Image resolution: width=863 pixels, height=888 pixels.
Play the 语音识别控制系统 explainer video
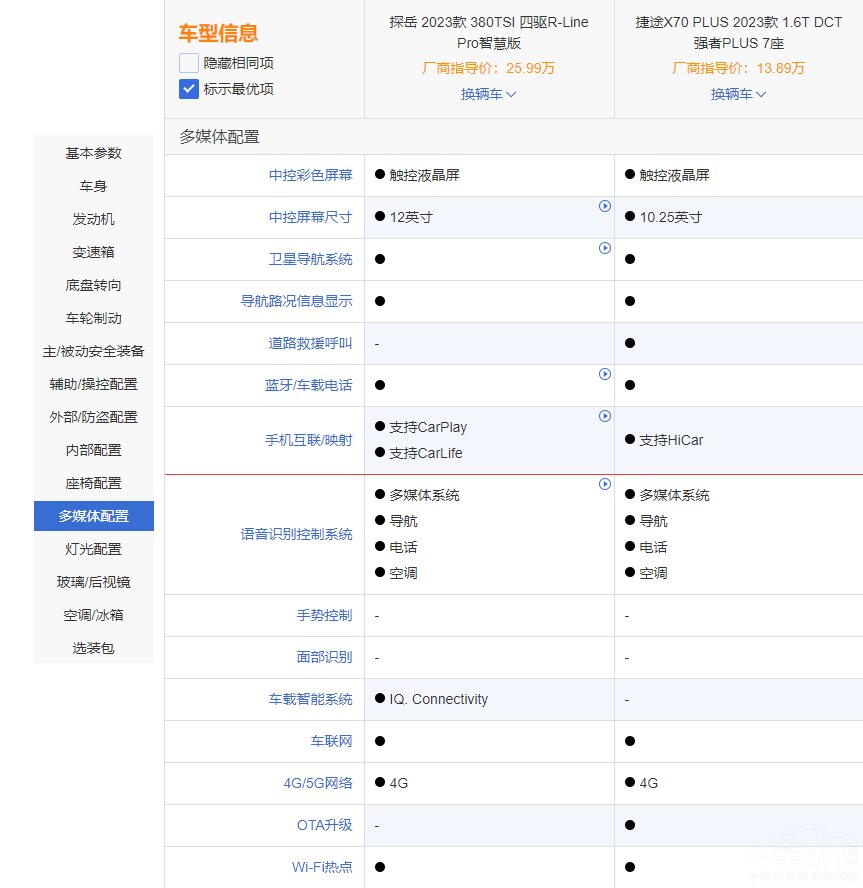pos(604,484)
